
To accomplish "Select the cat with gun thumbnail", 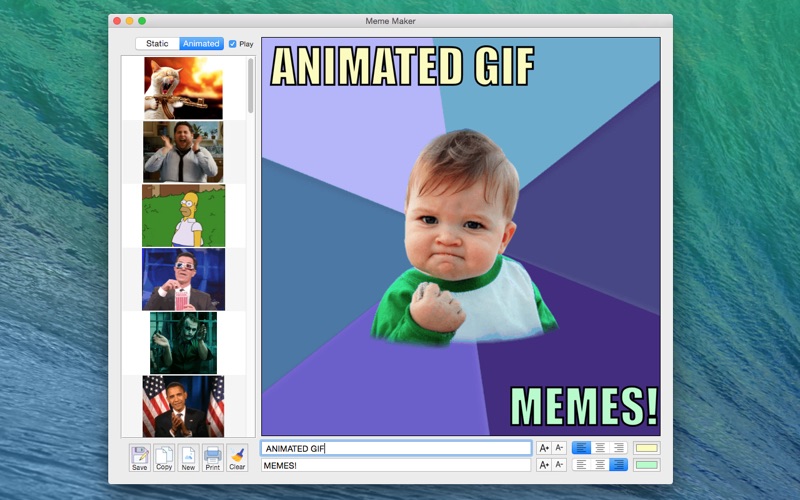I will click(183, 88).
